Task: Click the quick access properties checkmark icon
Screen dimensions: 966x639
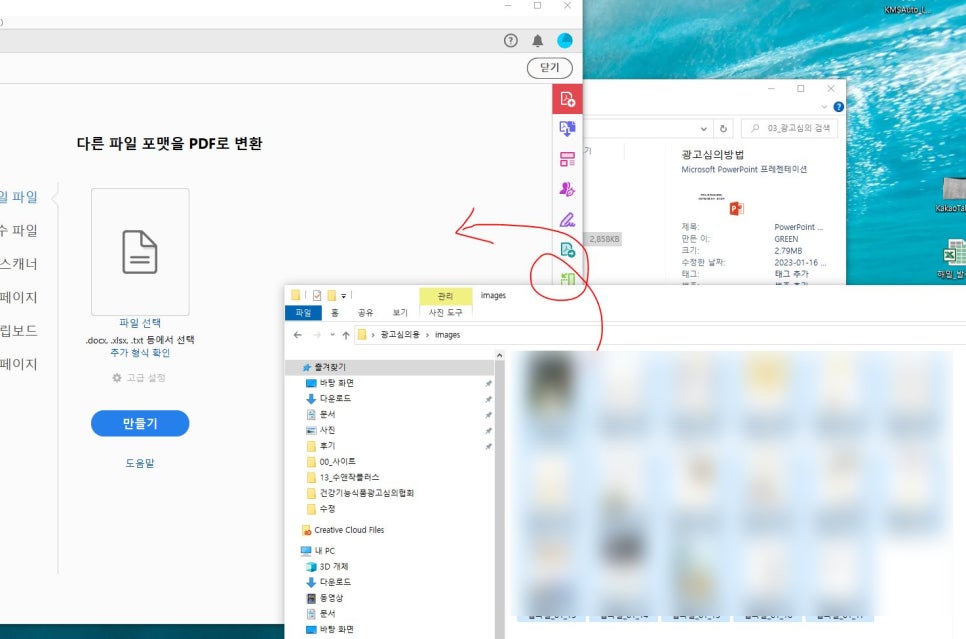Action: click(317, 296)
